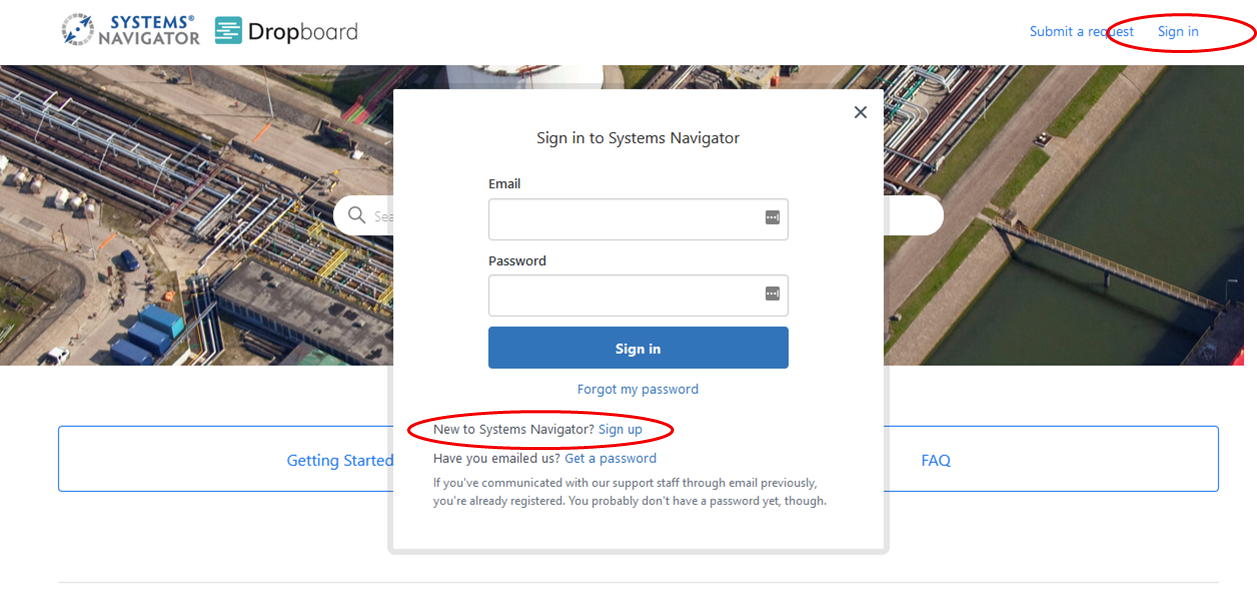Click the Forgot my password link
The image size is (1257, 598).
point(637,389)
